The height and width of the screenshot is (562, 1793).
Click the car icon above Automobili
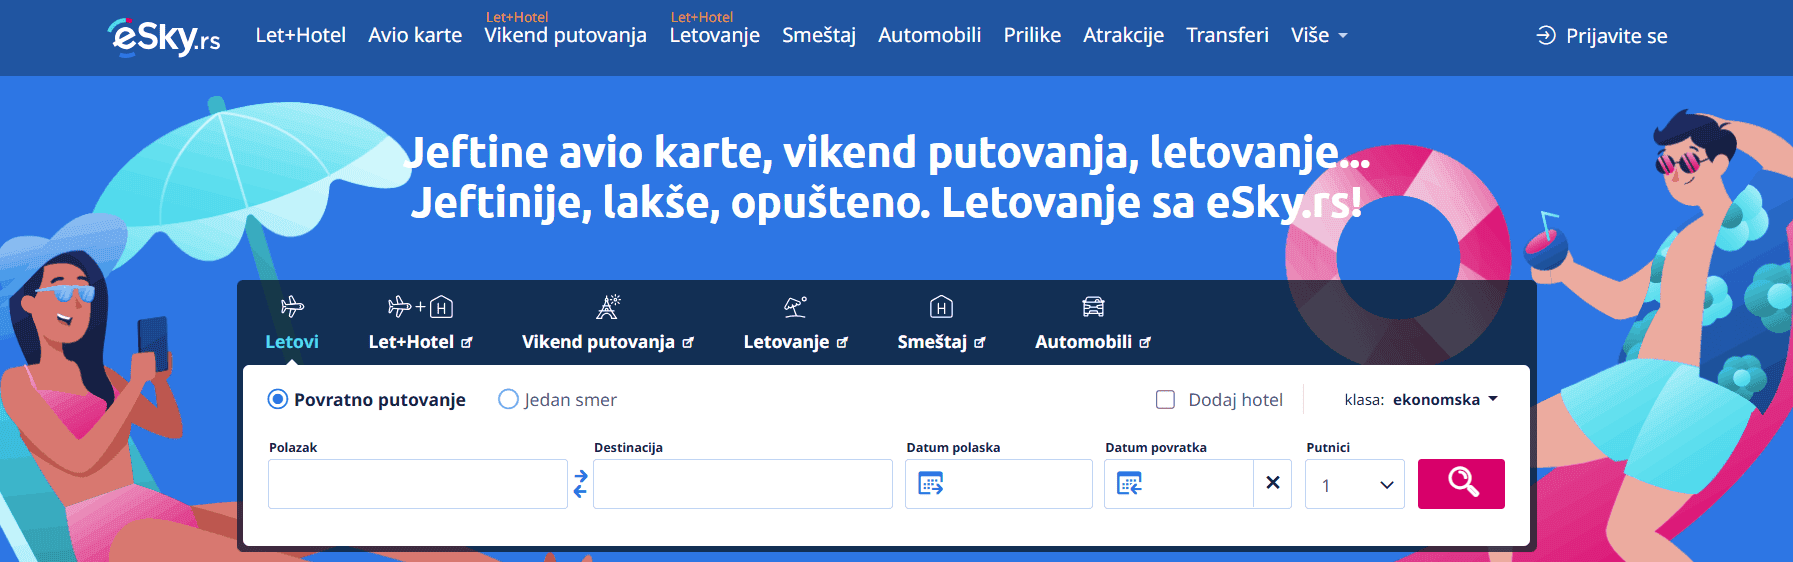tap(1093, 306)
